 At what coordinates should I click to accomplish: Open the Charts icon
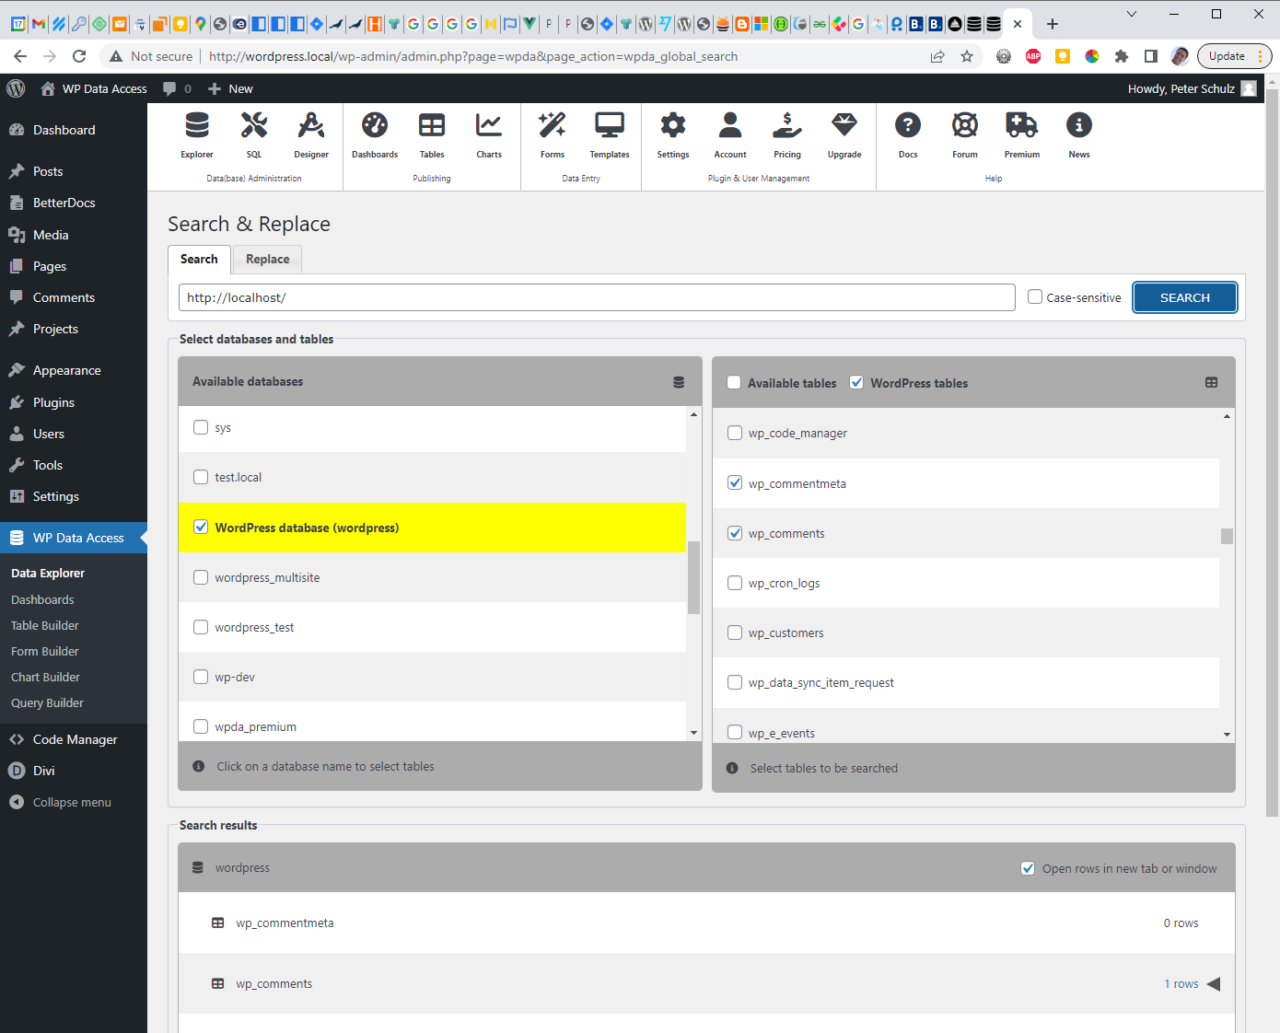tap(489, 126)
